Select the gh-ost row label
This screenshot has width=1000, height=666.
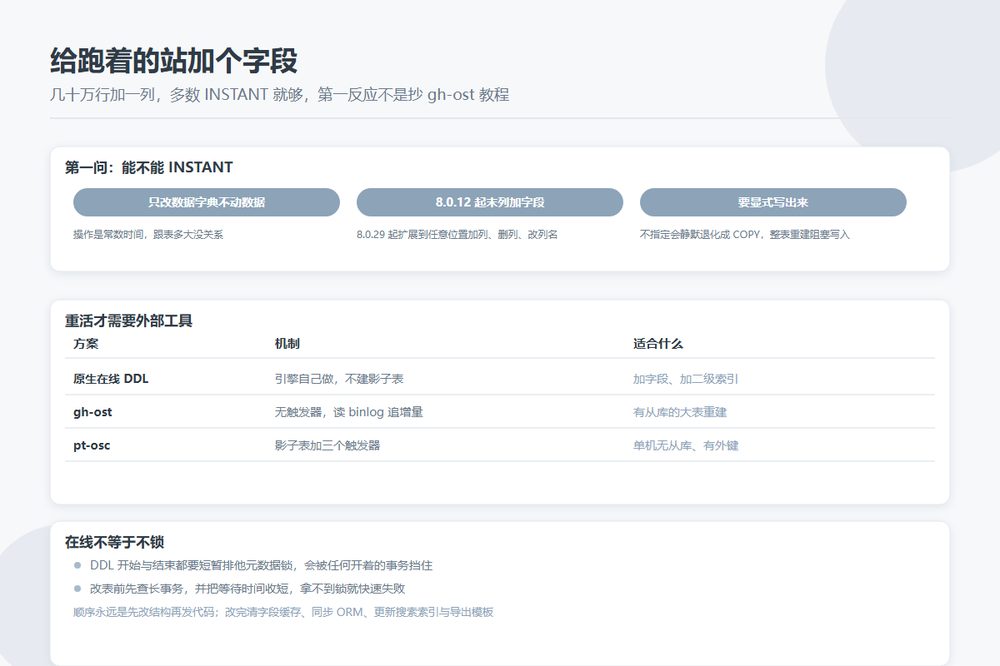tap(92, 412)
